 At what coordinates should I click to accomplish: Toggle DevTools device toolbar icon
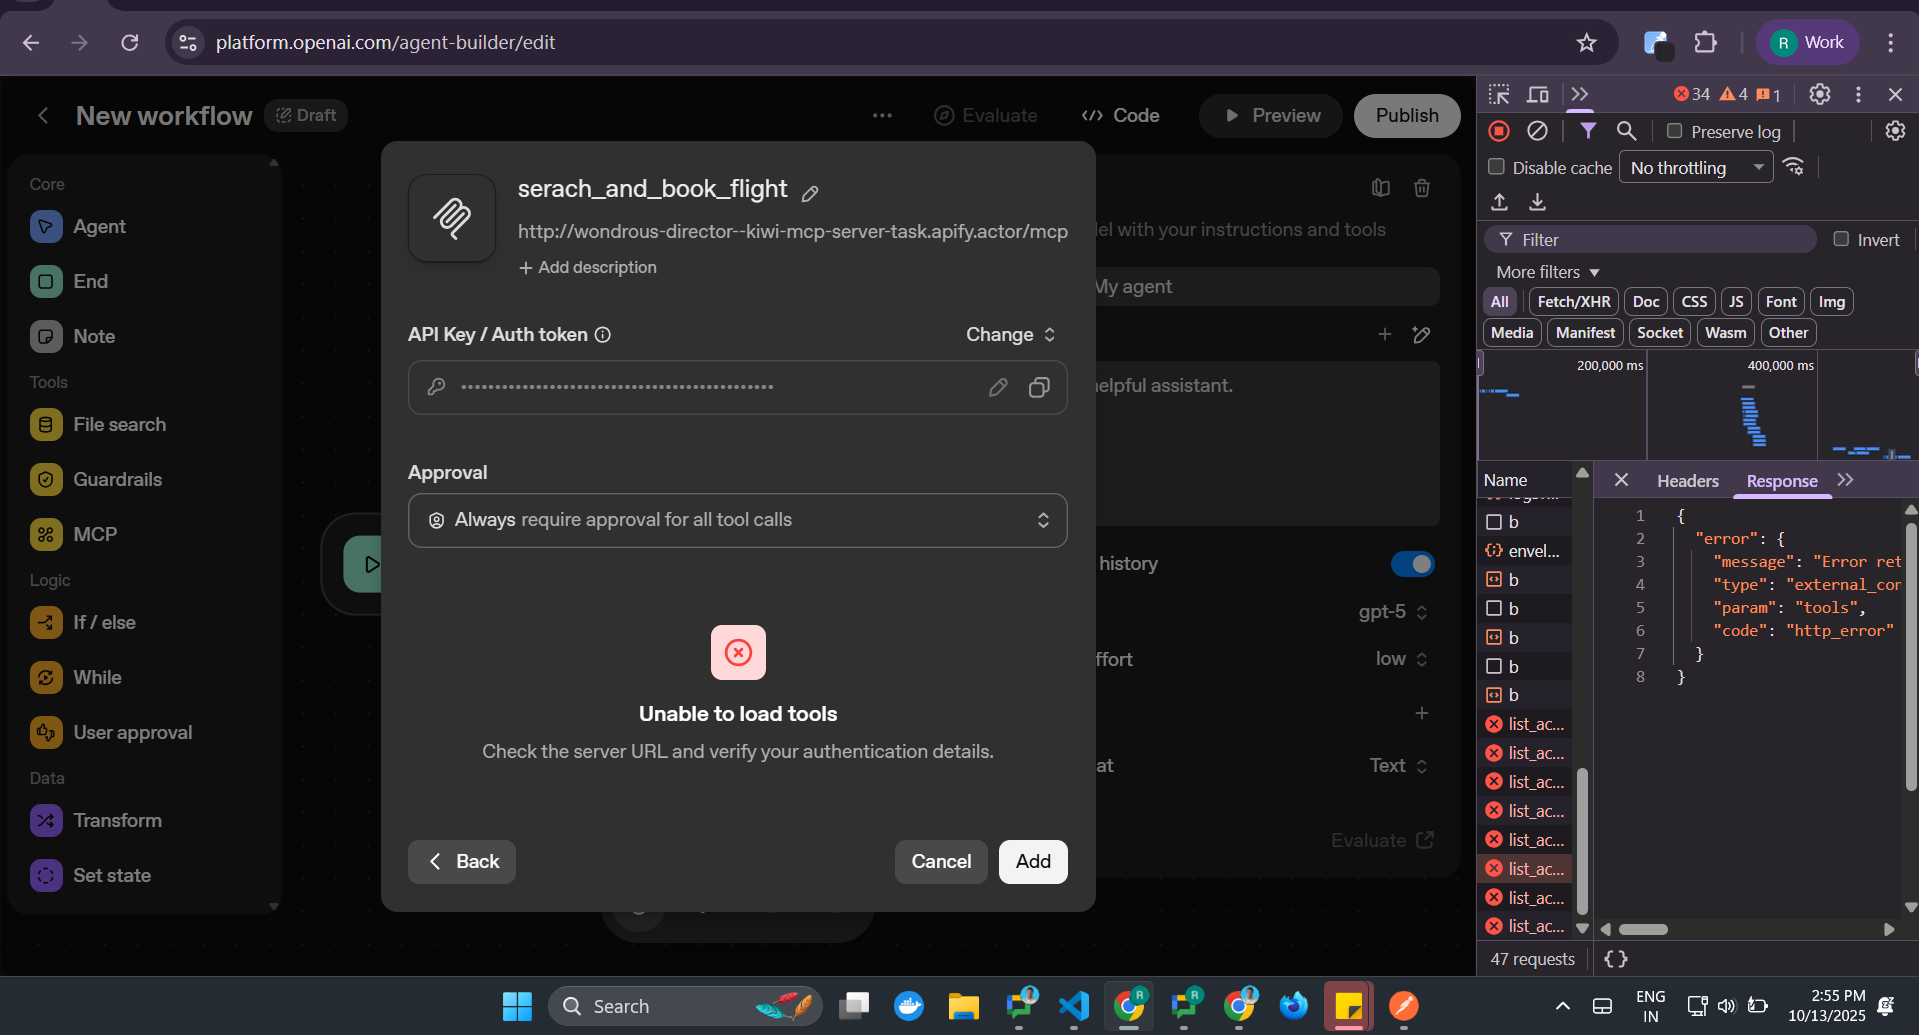(1538, 94)
